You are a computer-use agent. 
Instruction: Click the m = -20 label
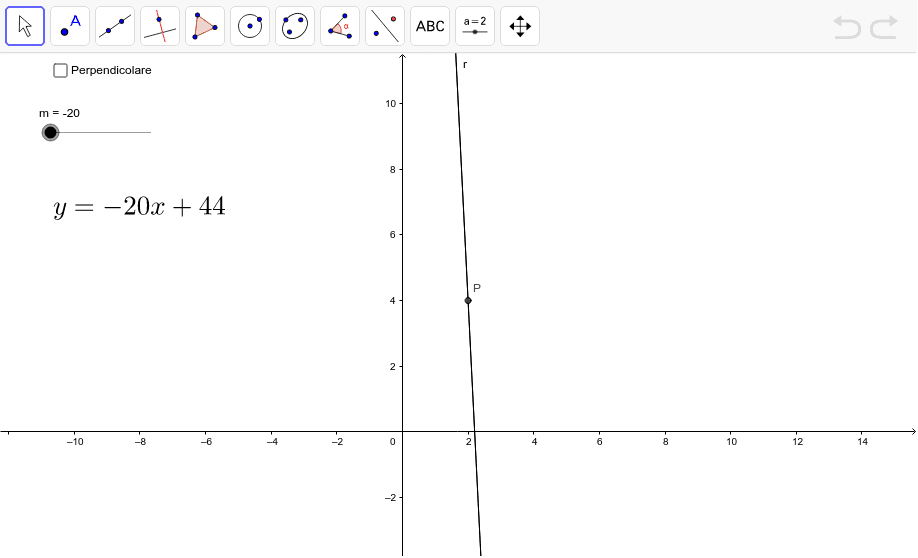tap(59, 113)
